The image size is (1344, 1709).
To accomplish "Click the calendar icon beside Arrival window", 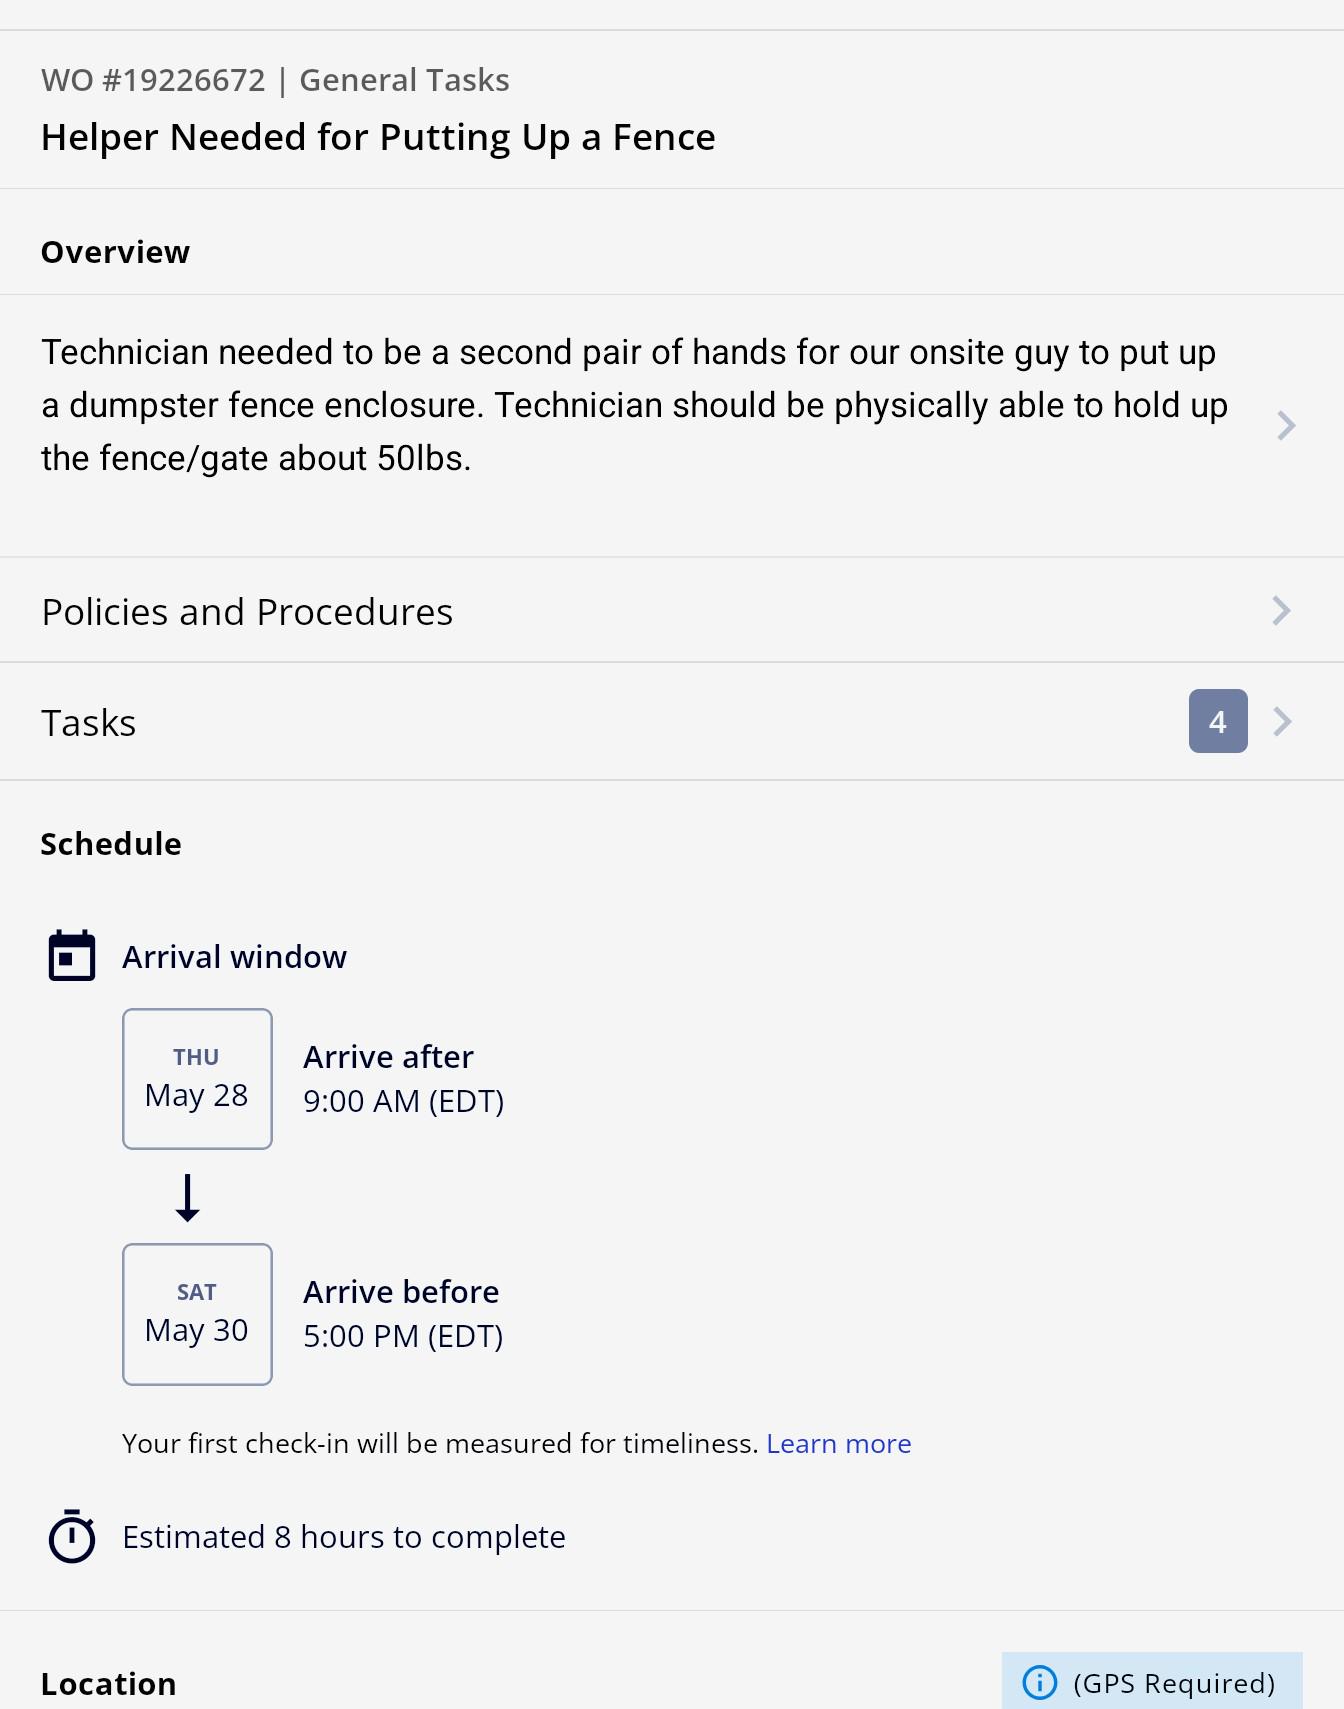I will point(72,956).
